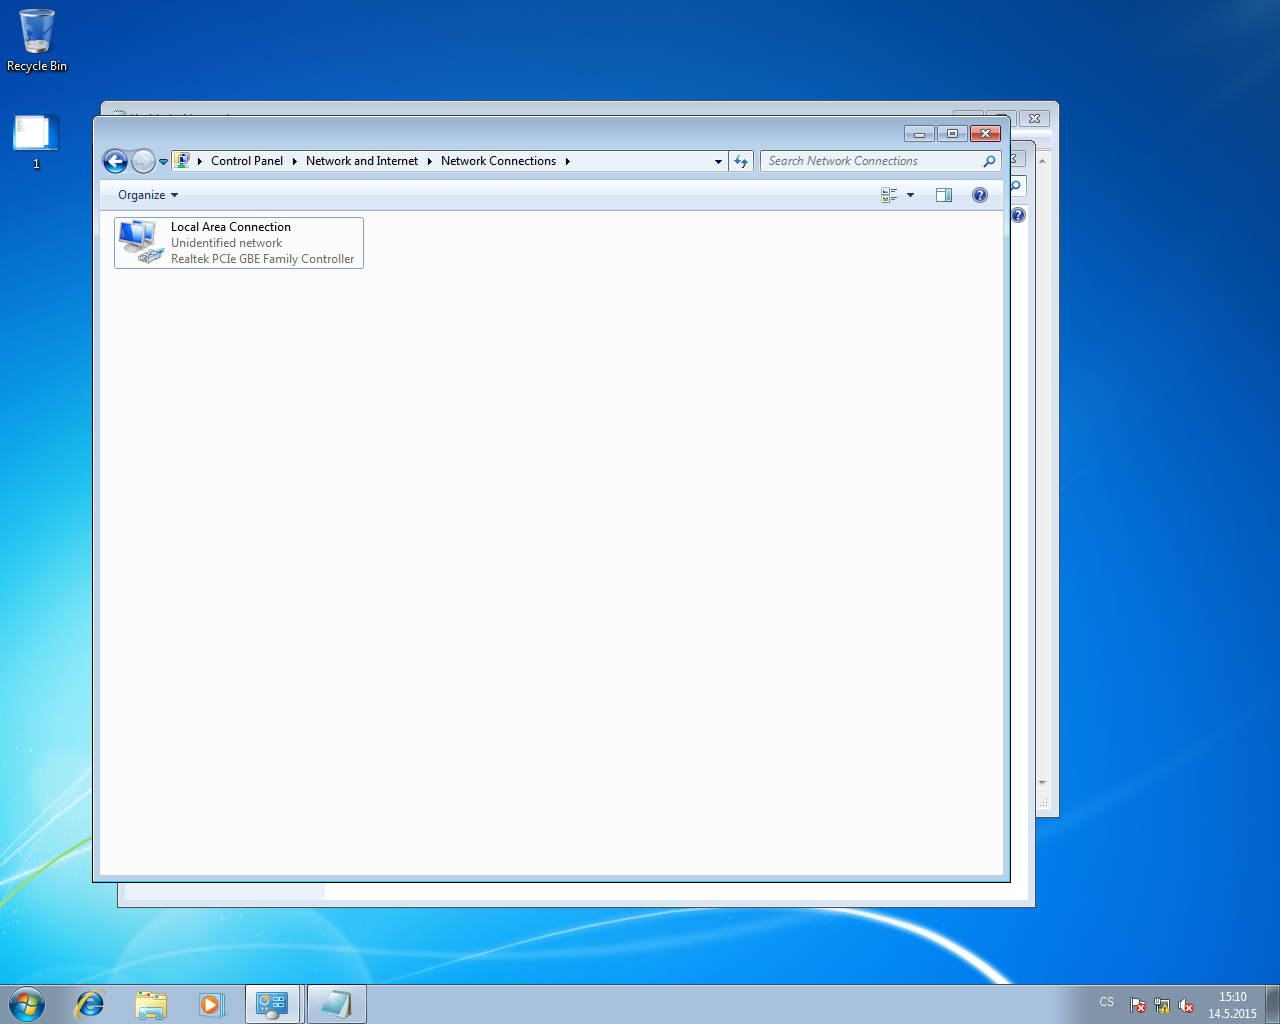Refresh the Network Connections view

(x=741, y=161)
